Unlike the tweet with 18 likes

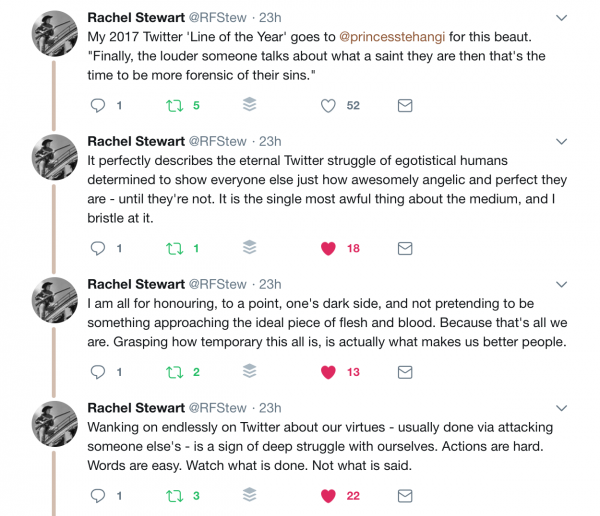(x=328, y=248)
